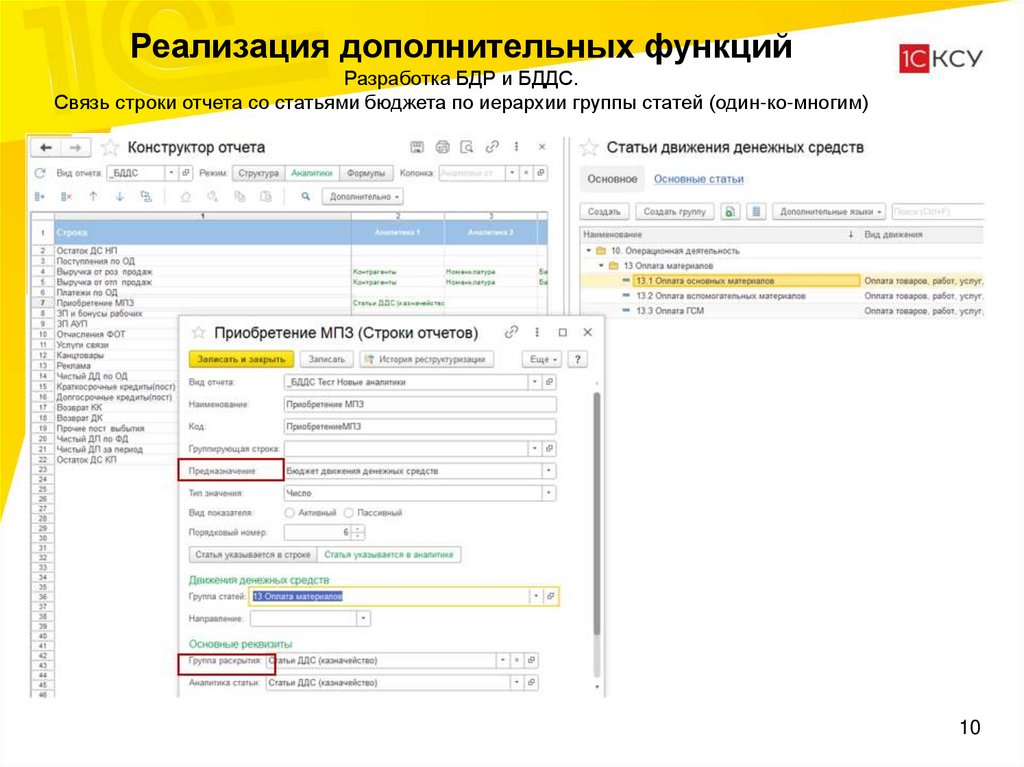Image resolution: width=1024 pixels, height=767 pixels.
Task: Open Предназначение dropdown arrow
Action: point(549,471)
